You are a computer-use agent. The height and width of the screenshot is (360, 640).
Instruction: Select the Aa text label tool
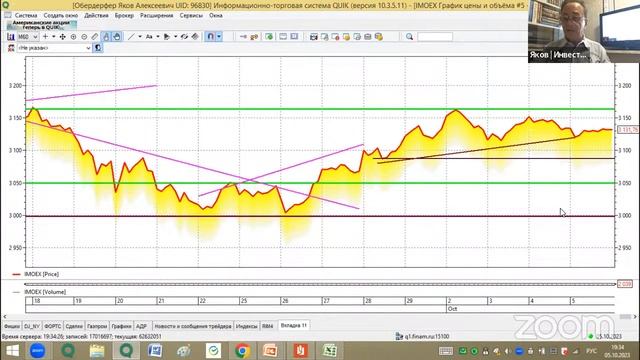(149, 37)
